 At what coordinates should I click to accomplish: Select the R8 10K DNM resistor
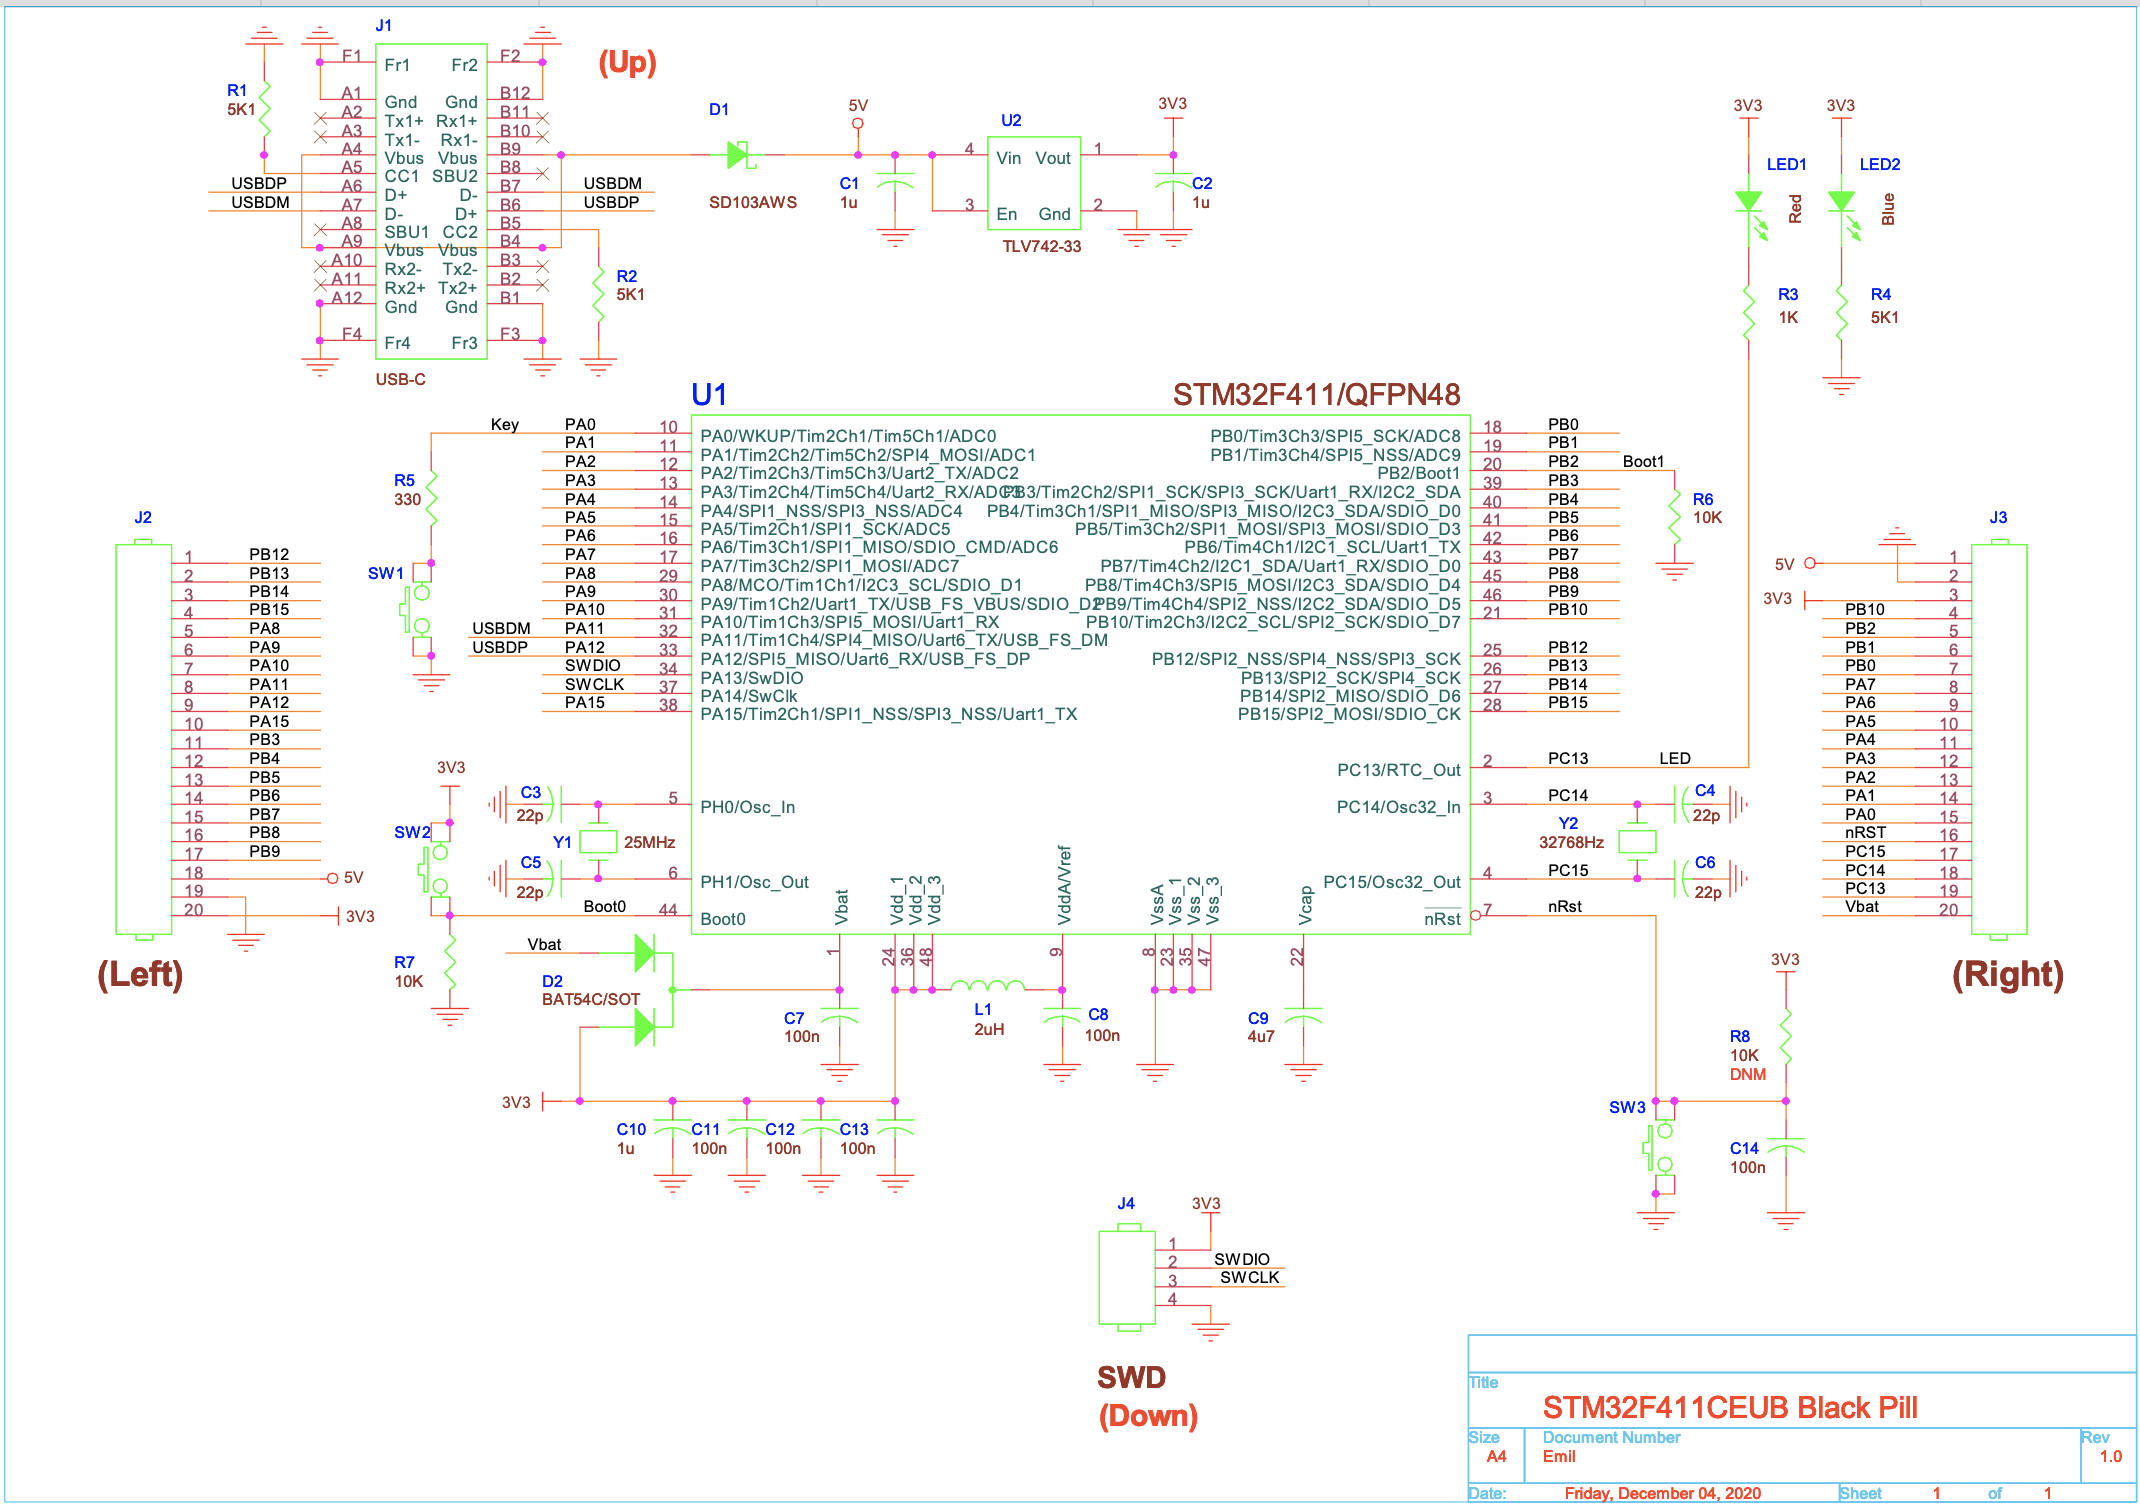1785,1037
